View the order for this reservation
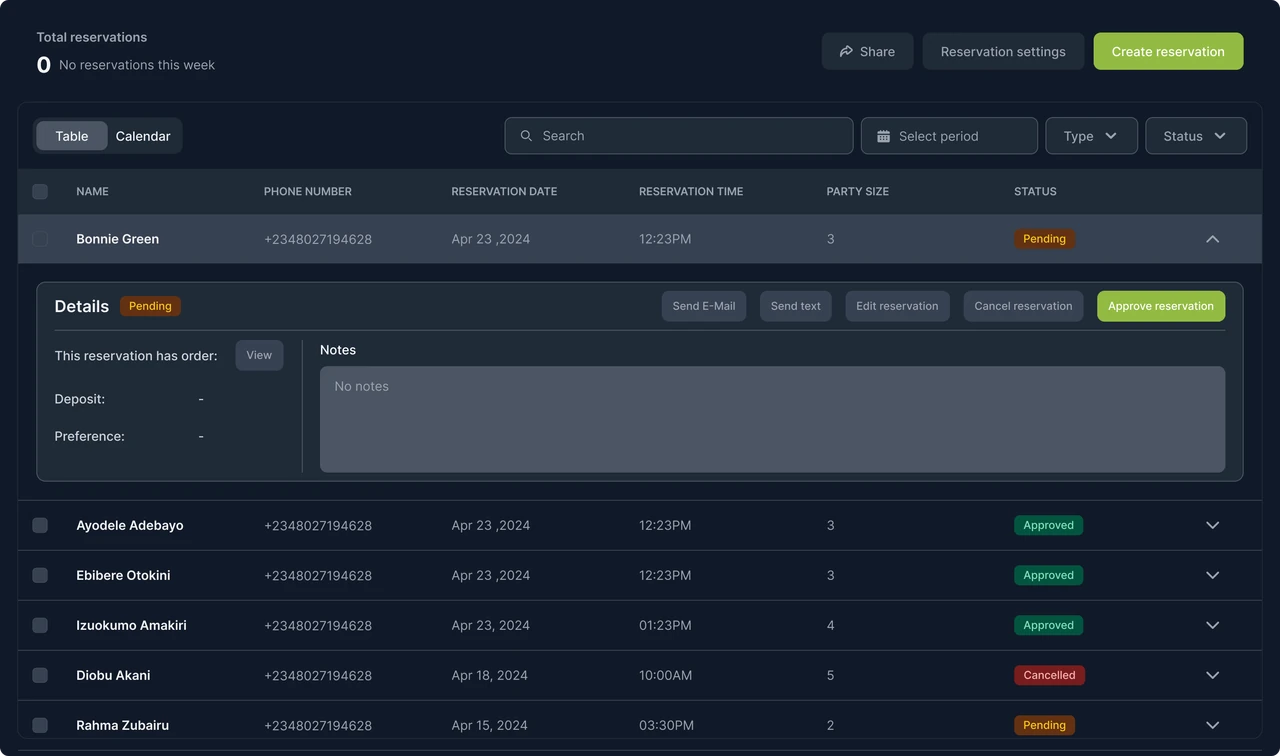This screenshot has height=756, width=1280. coord(259,355)
